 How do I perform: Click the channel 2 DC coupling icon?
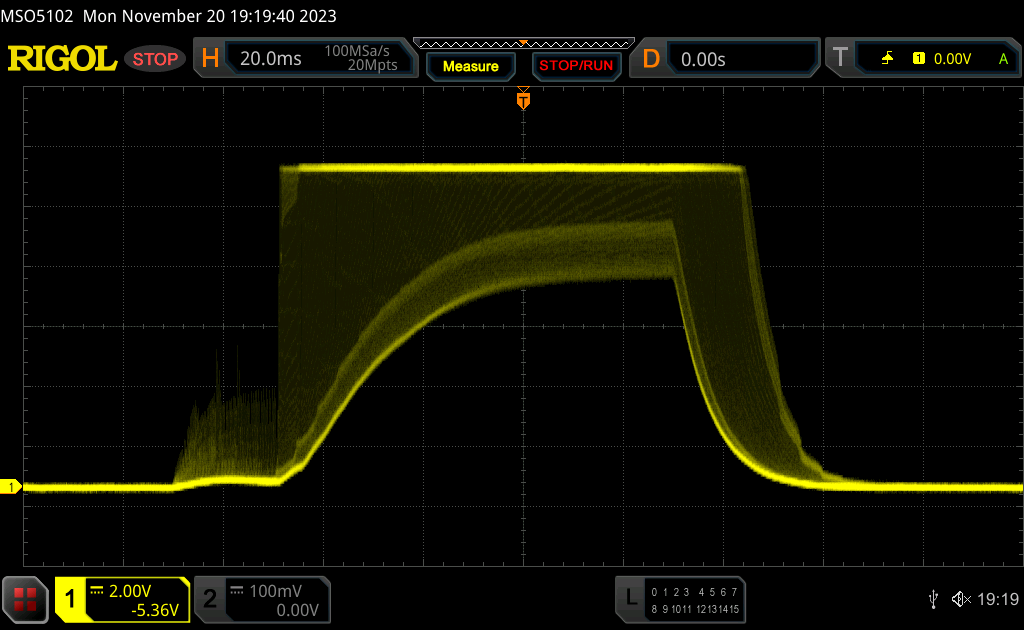236,591
